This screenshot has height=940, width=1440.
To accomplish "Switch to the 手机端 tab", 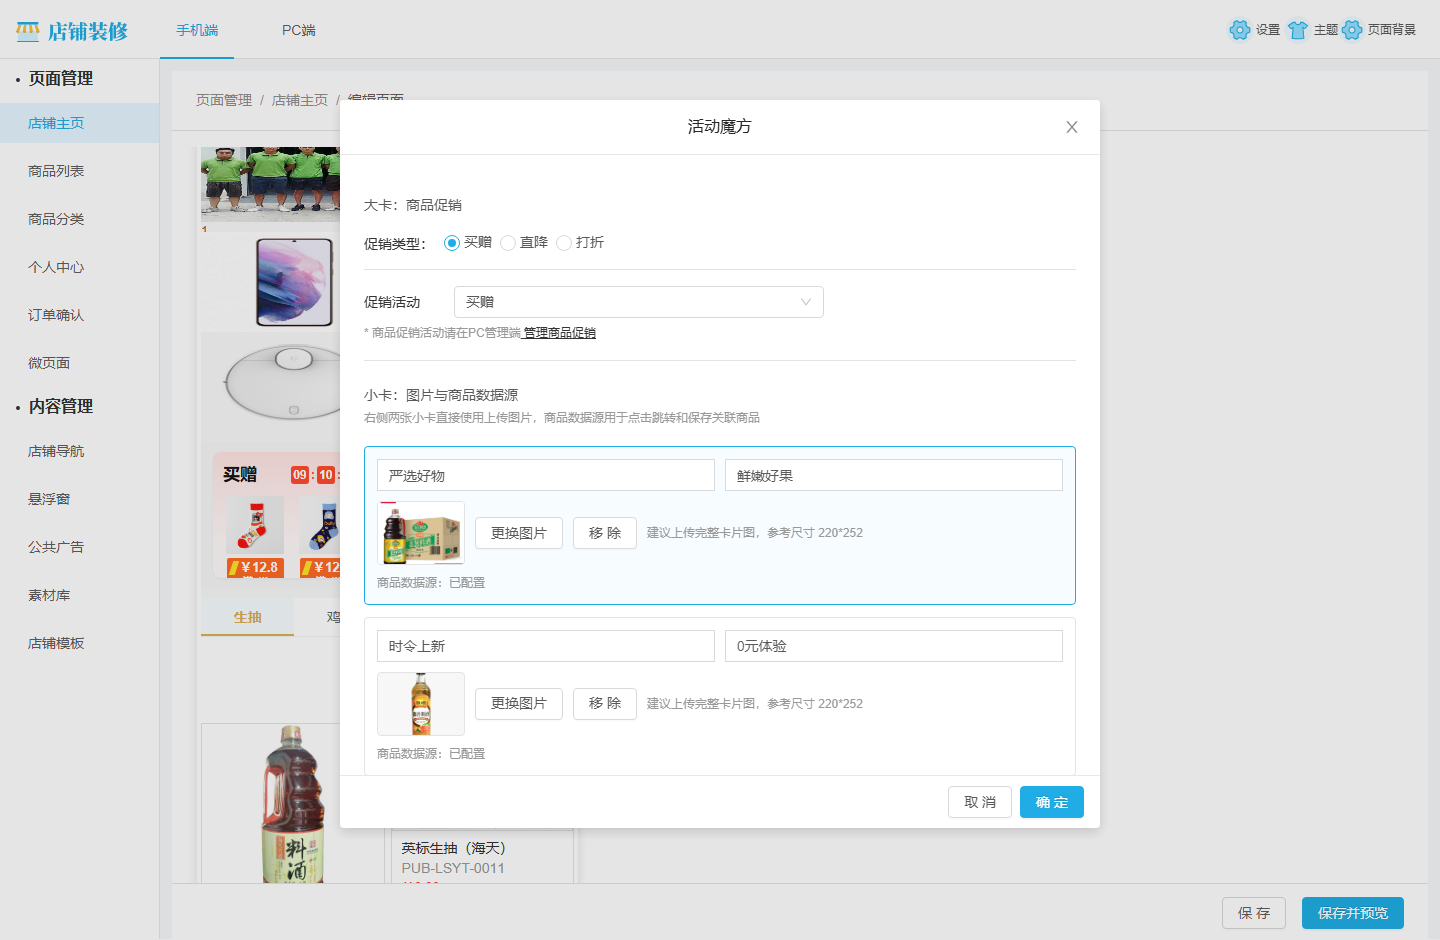I will (x=197, y=30).
